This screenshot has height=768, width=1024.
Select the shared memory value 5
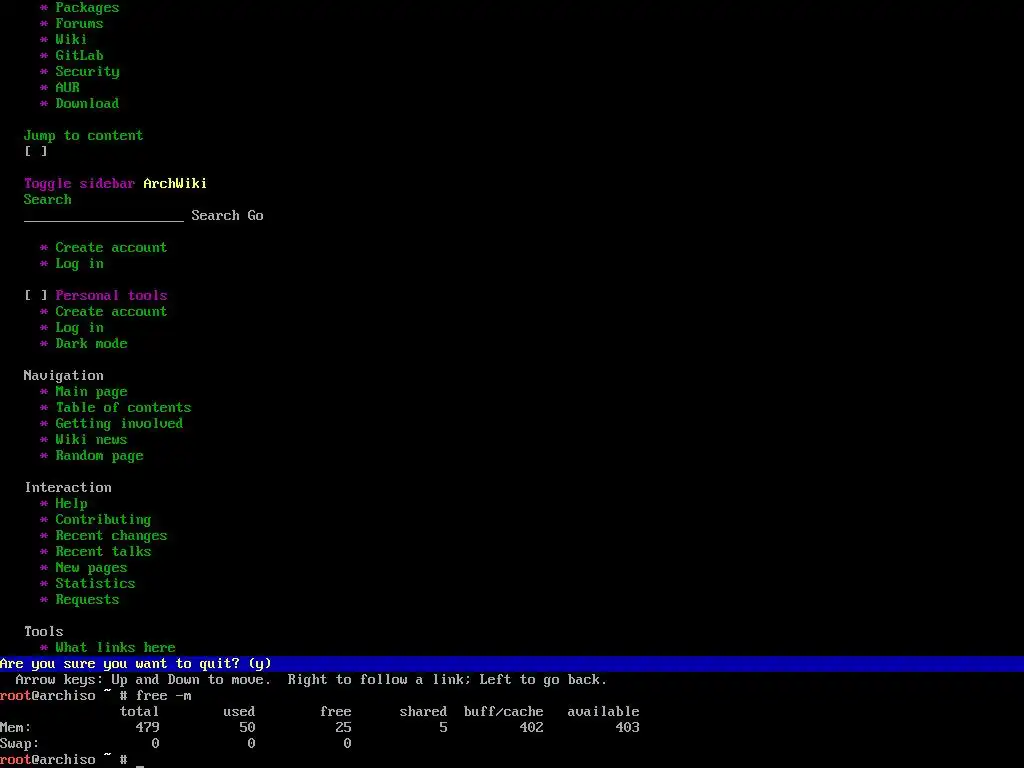[443, 728]
